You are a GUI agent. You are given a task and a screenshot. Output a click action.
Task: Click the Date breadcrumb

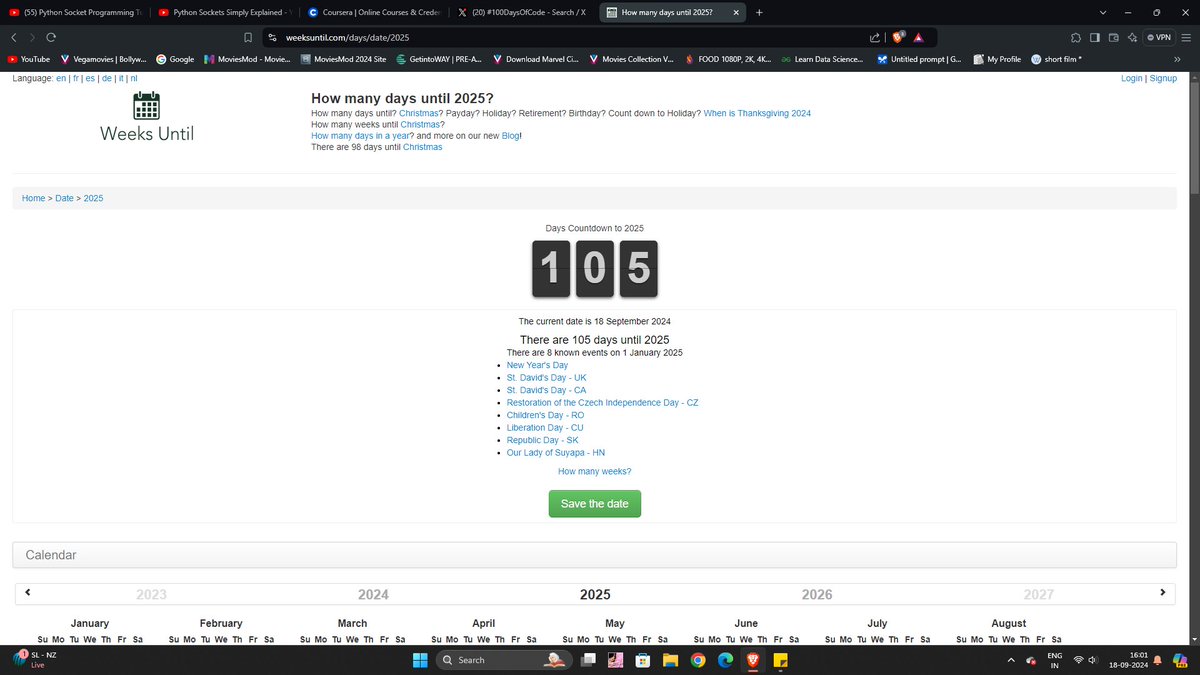click(x=64, y=198)
